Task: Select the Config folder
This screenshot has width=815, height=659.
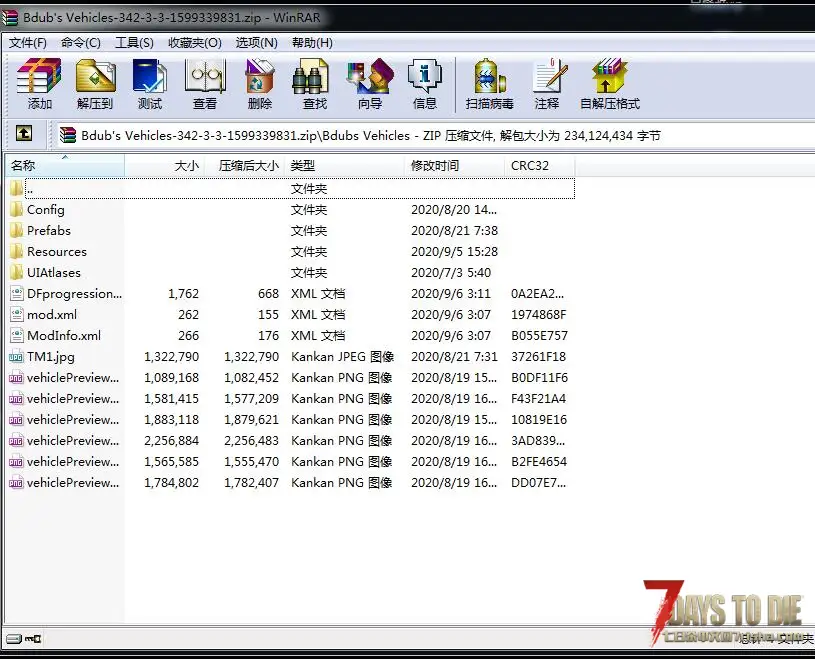Action: 46,210
